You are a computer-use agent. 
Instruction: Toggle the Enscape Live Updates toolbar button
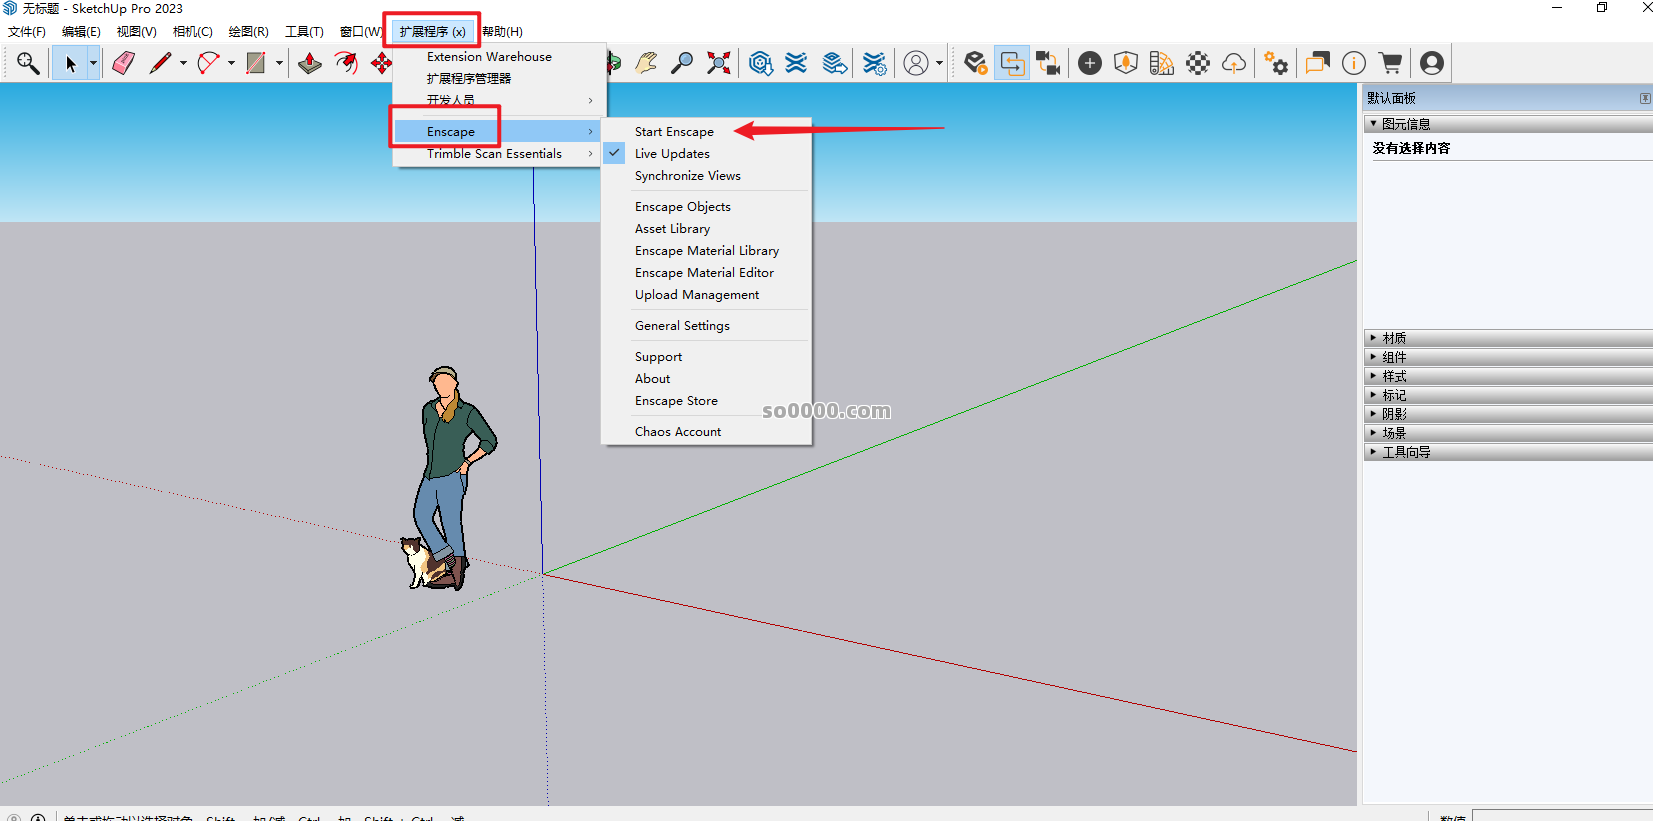pyautogui.click(x=1012, y=63)
